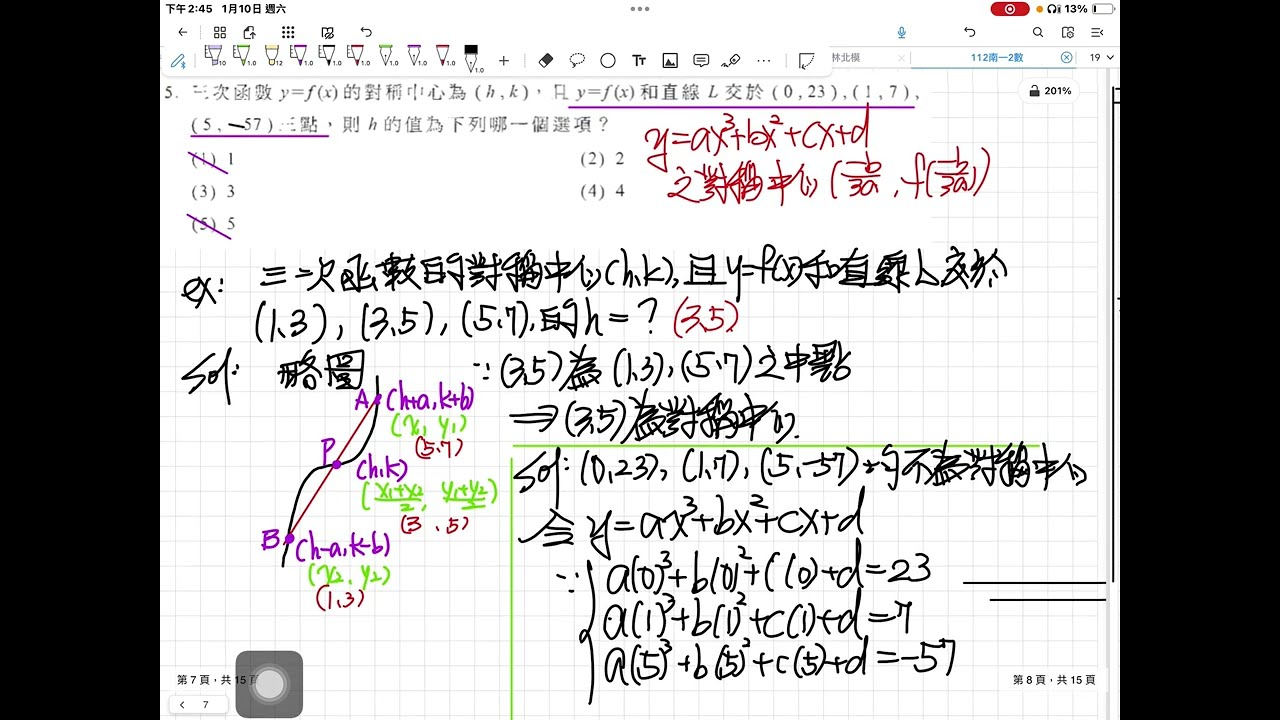Tap the red screen recording indicator
The height and width of the screenshot is (720, 1280).
pyautogui.click(x=1010, y=9)
